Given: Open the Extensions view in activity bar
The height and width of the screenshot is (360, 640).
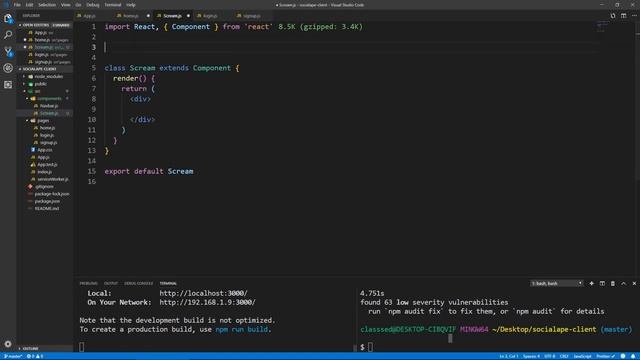Looking at the screenshot, I should (8, 84).
